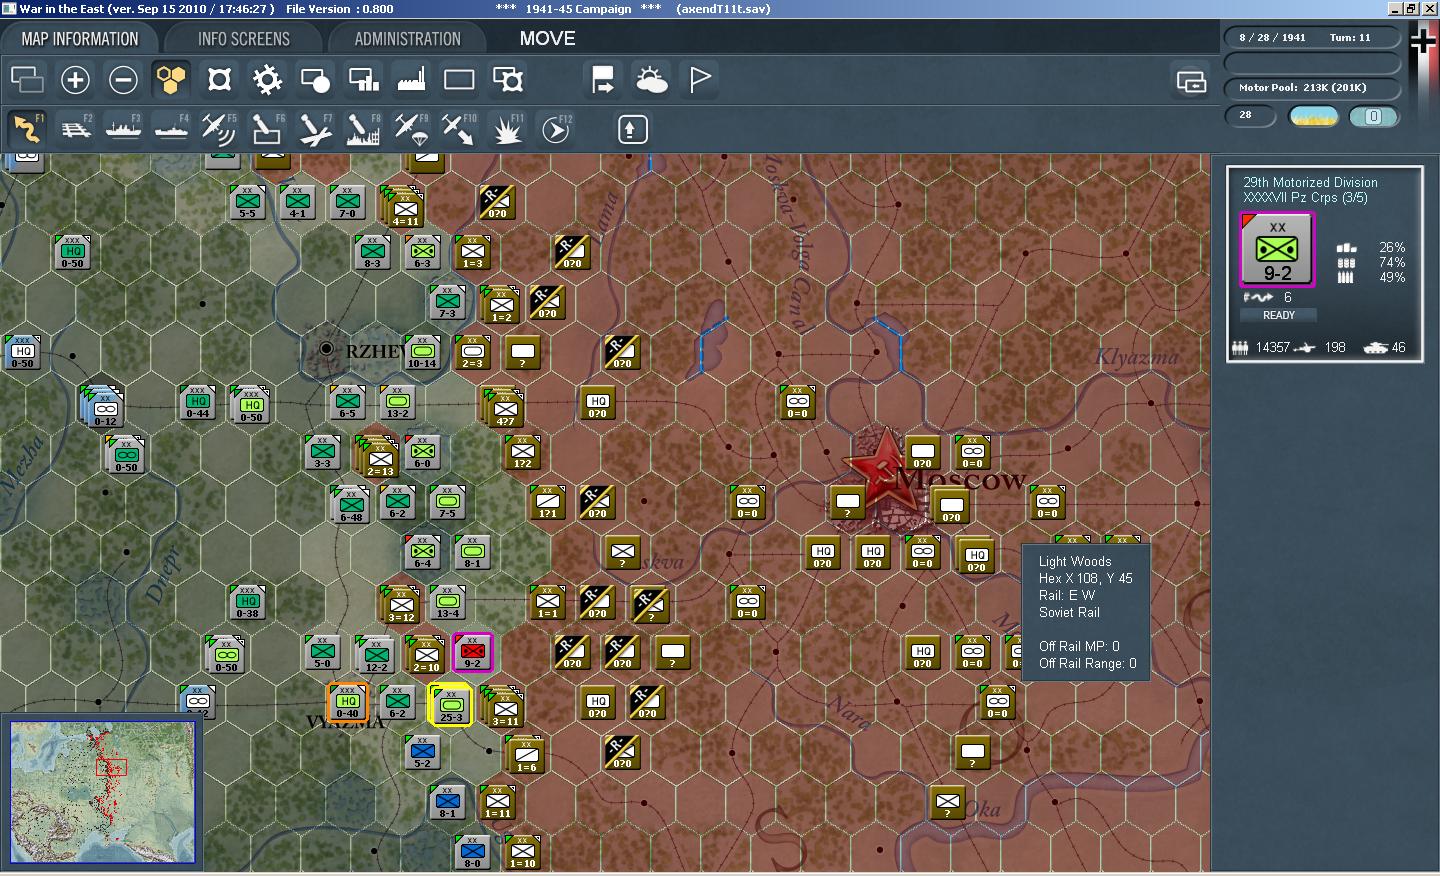Viewport: 1440px width, 876px height.
Task: Click the rectangle with bar chart icon
Action: coord(363,80)
